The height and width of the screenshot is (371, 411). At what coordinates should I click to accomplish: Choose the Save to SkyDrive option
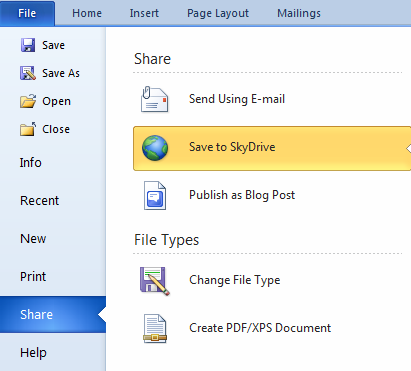272,148
